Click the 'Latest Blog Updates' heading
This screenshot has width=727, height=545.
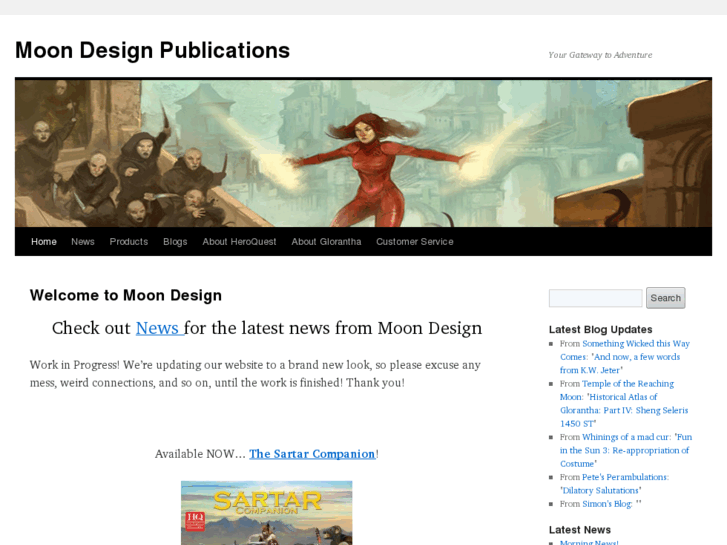(x=600, y=329)
